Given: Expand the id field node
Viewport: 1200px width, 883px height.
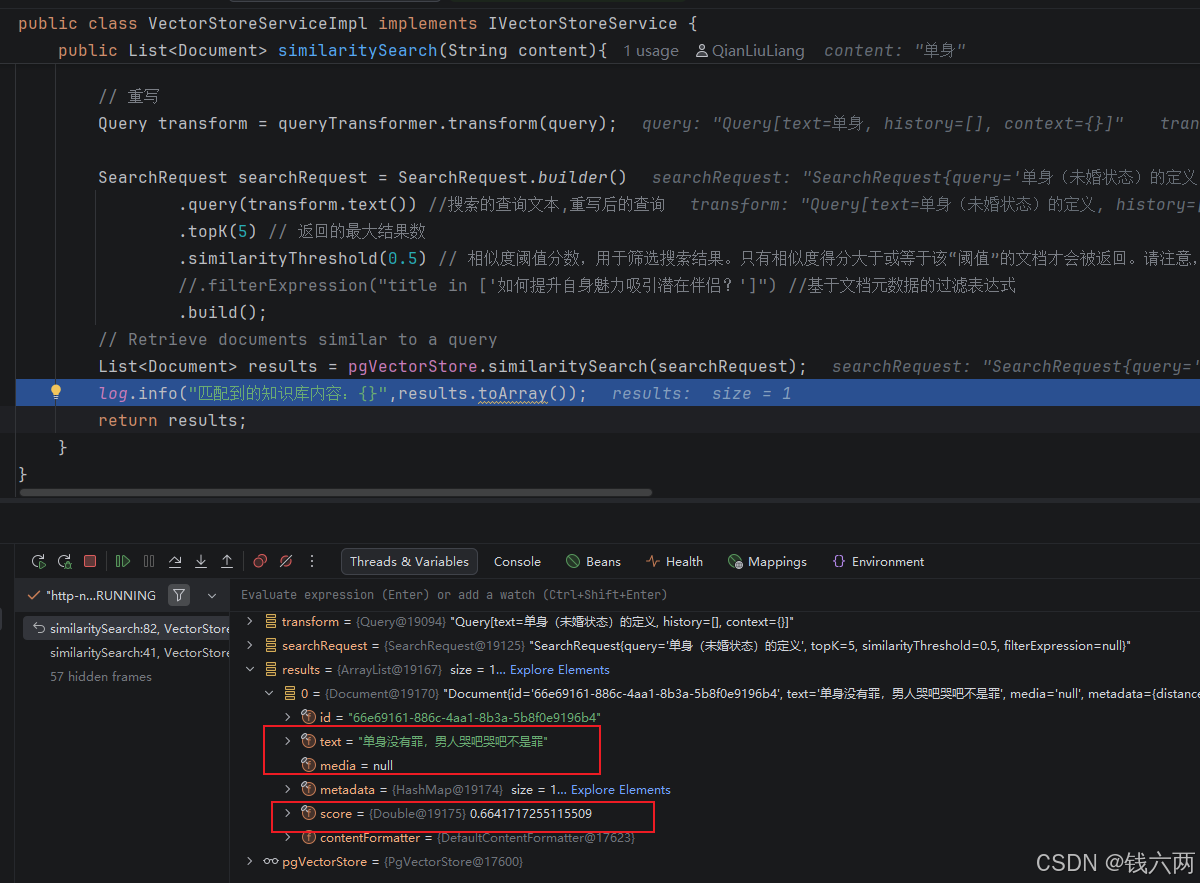Looking at the screenshot, I should pyautogui.click(x=288, y=717).
